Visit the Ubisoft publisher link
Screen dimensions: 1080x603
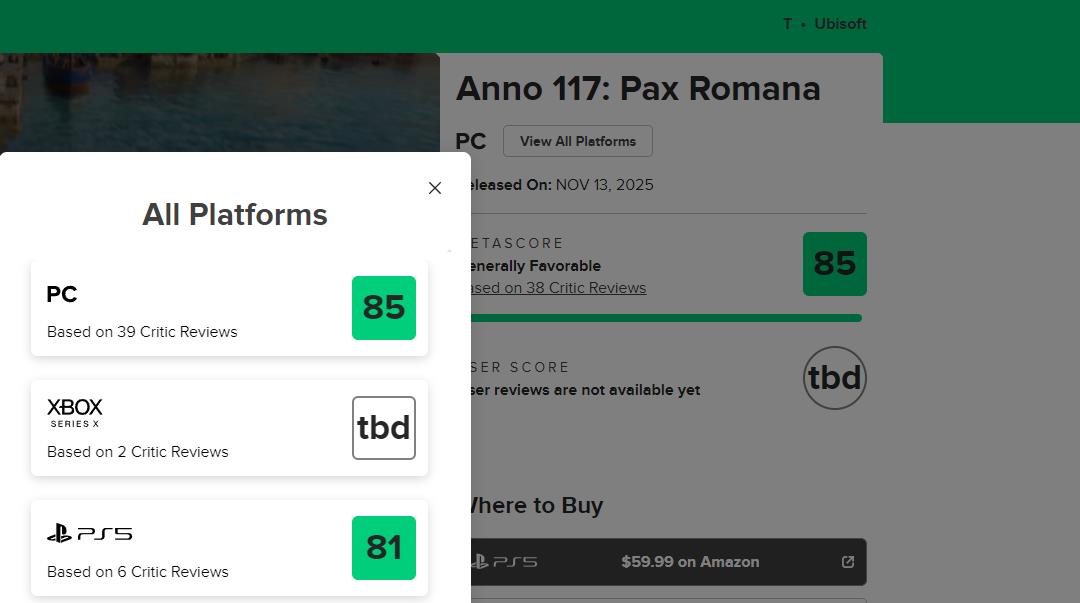(840, 24)
